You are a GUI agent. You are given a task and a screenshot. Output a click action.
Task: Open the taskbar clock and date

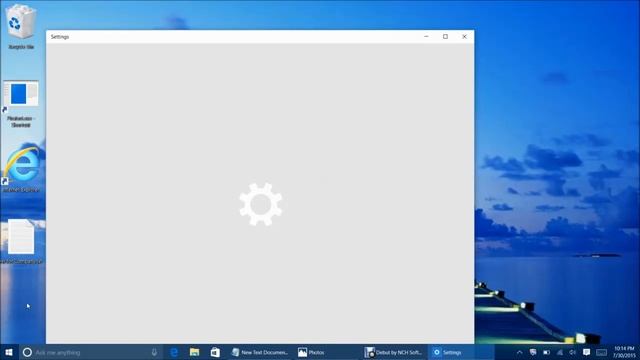tap(624, 352)
